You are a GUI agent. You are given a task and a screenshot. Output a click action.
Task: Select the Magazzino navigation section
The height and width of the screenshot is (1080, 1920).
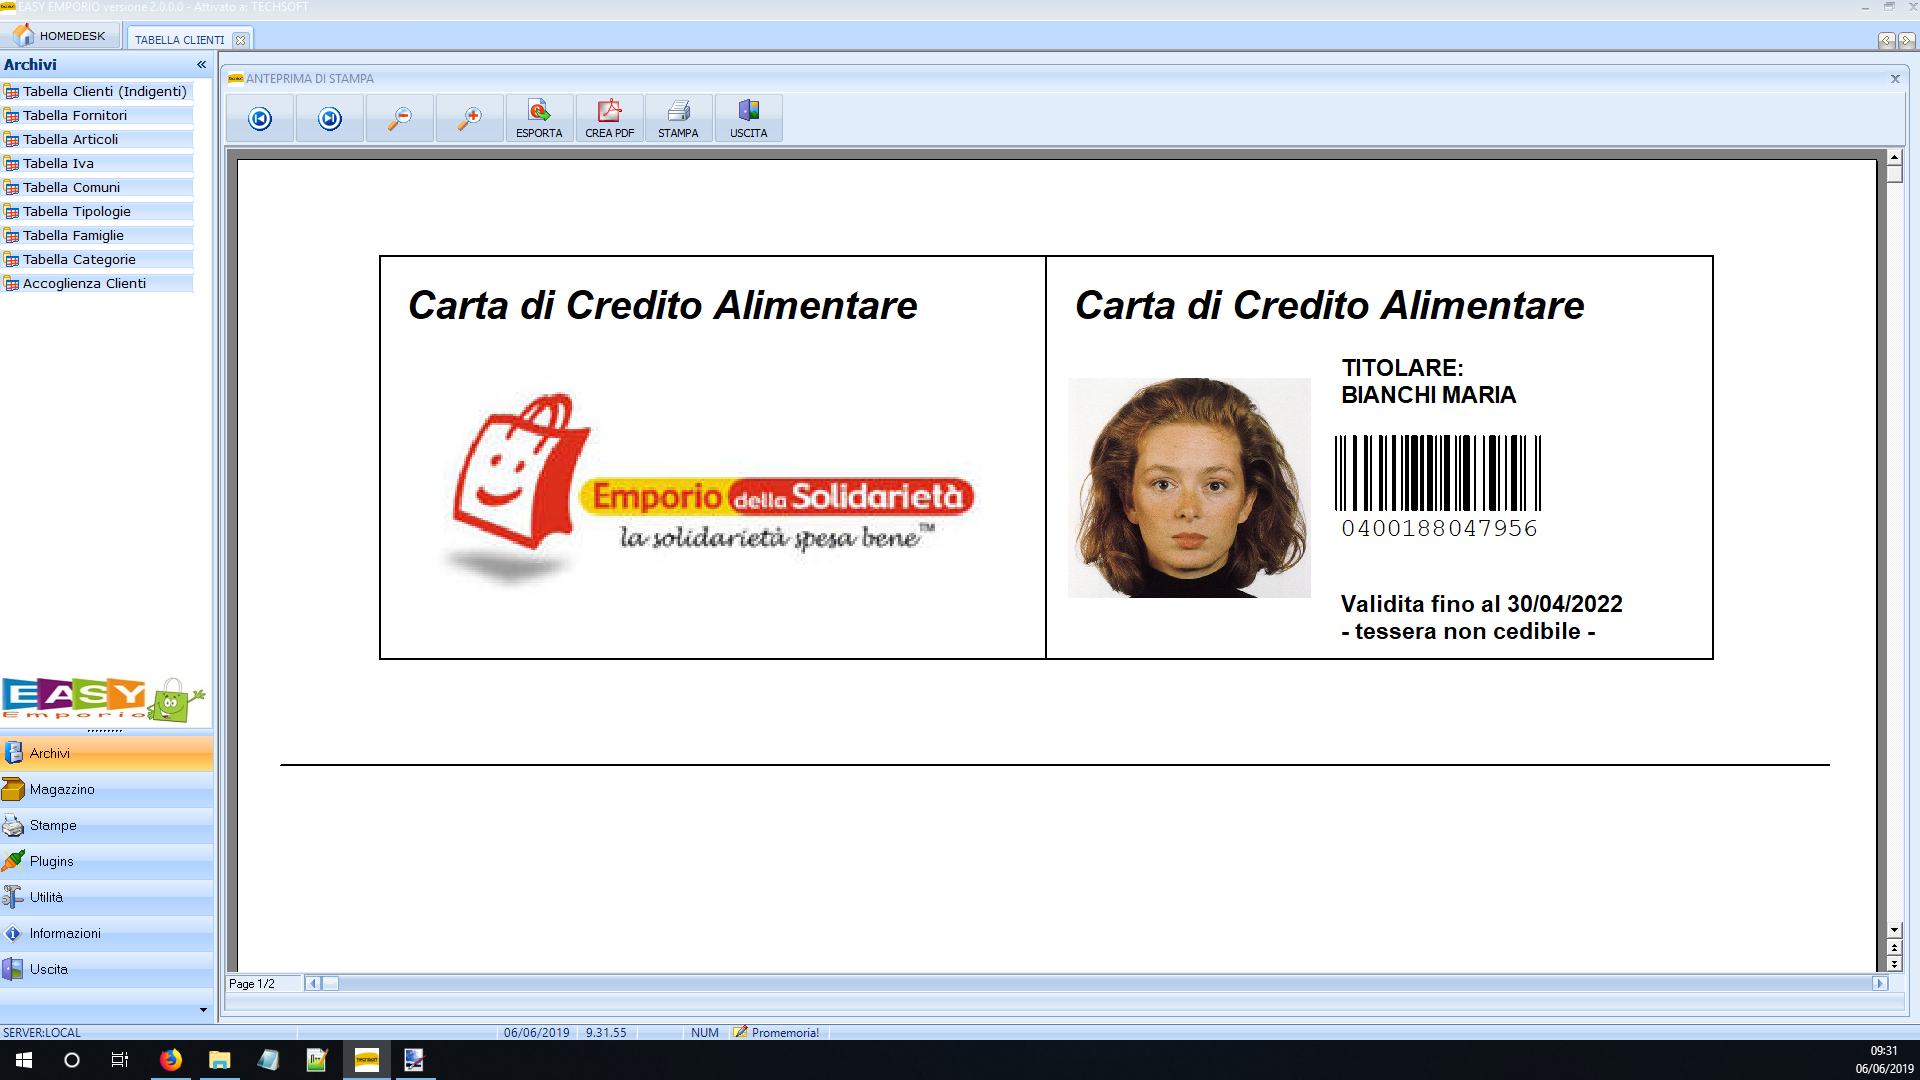tap(106, 789)
